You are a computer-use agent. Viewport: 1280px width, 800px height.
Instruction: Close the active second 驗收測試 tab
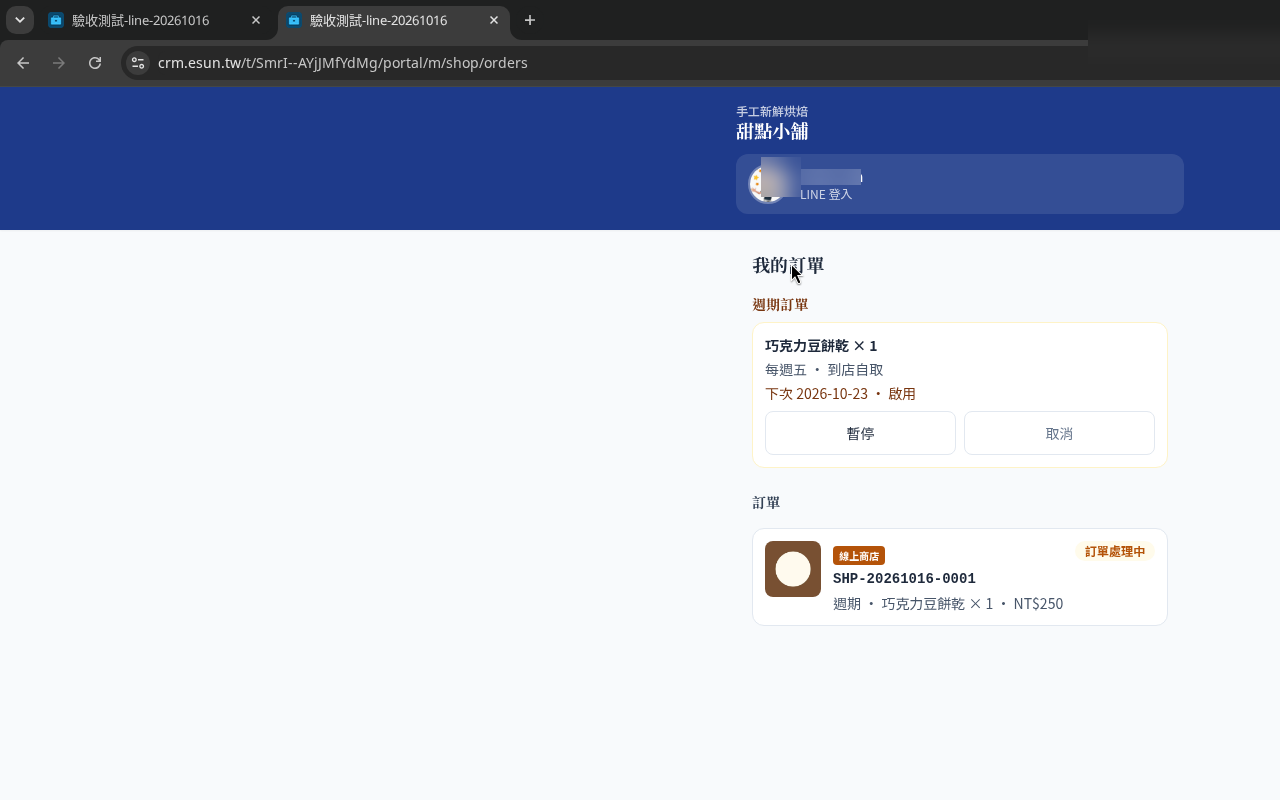pos(494,20)
